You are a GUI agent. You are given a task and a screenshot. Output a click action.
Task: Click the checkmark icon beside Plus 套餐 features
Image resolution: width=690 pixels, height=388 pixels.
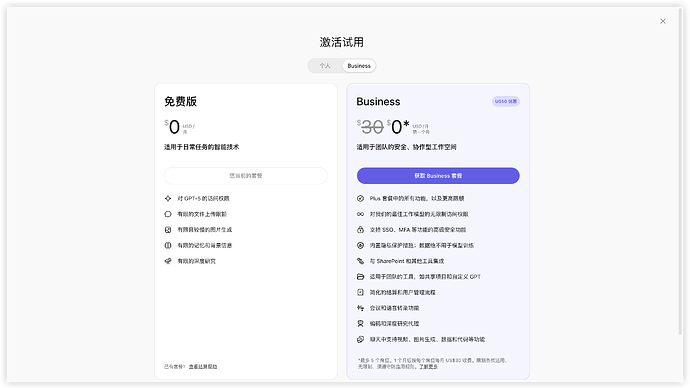(360, 198)
